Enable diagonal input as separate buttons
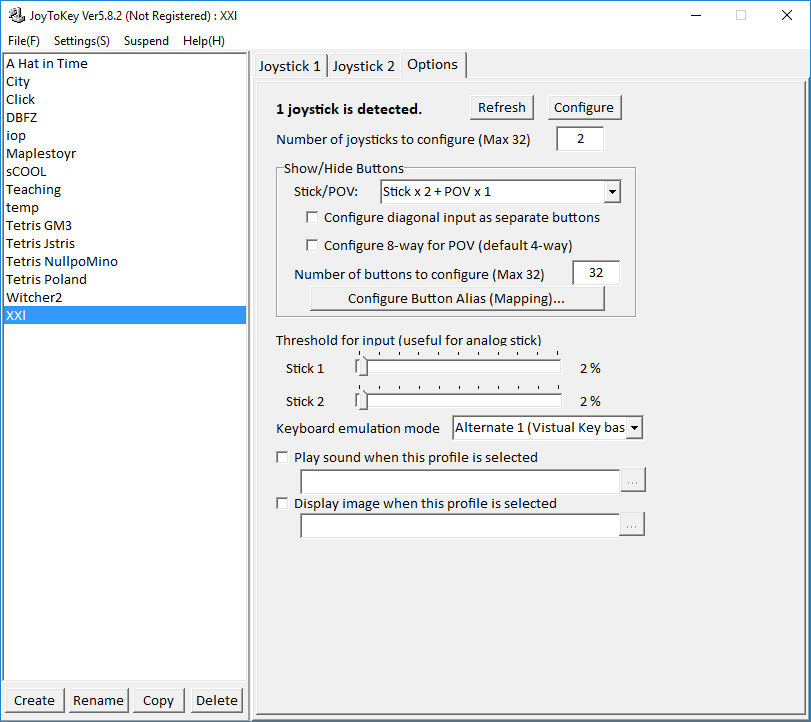811x722 pixels. 312,217
